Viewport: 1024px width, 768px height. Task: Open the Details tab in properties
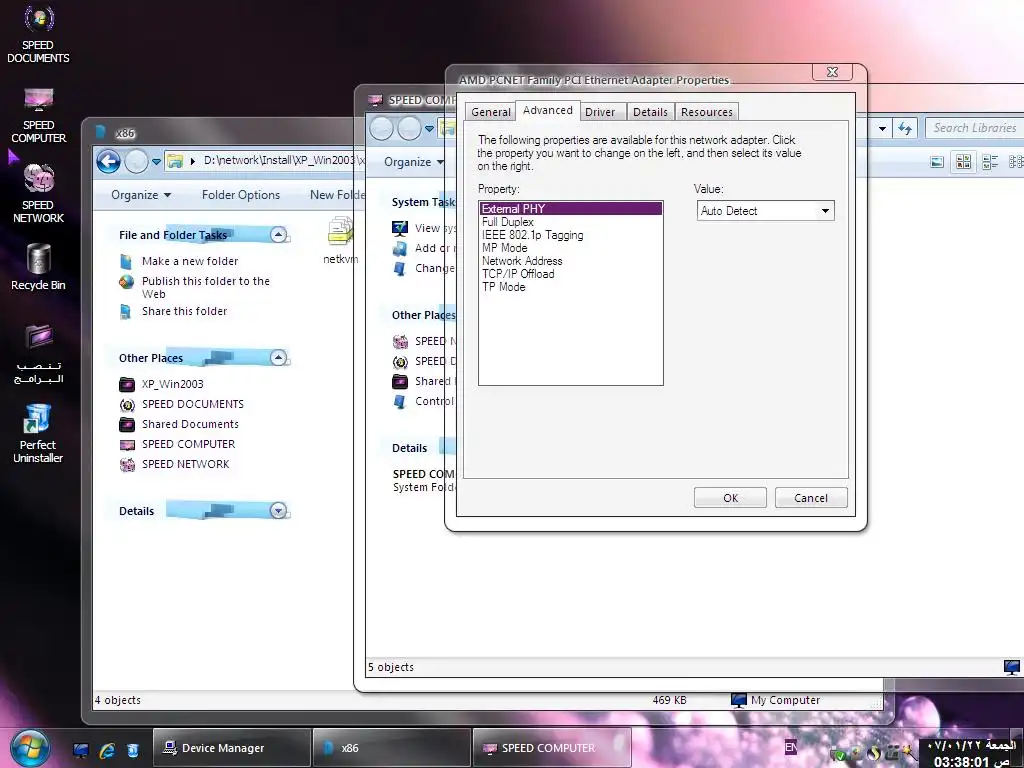point(650,112)
